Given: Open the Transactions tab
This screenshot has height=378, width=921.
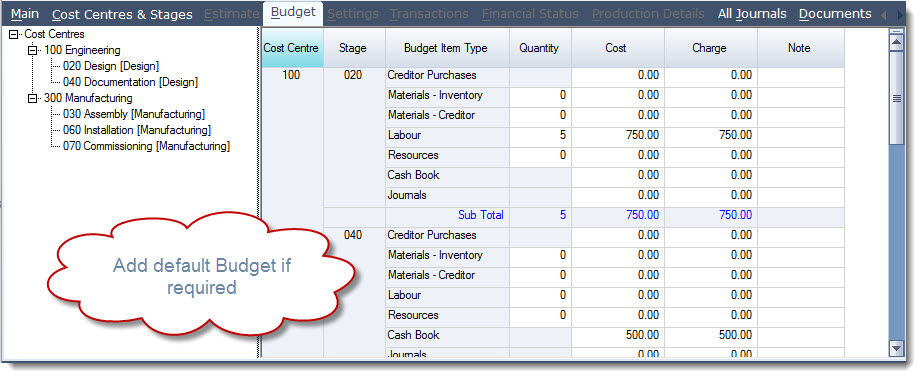Looking at the screenshot, I should click(429, 14).
